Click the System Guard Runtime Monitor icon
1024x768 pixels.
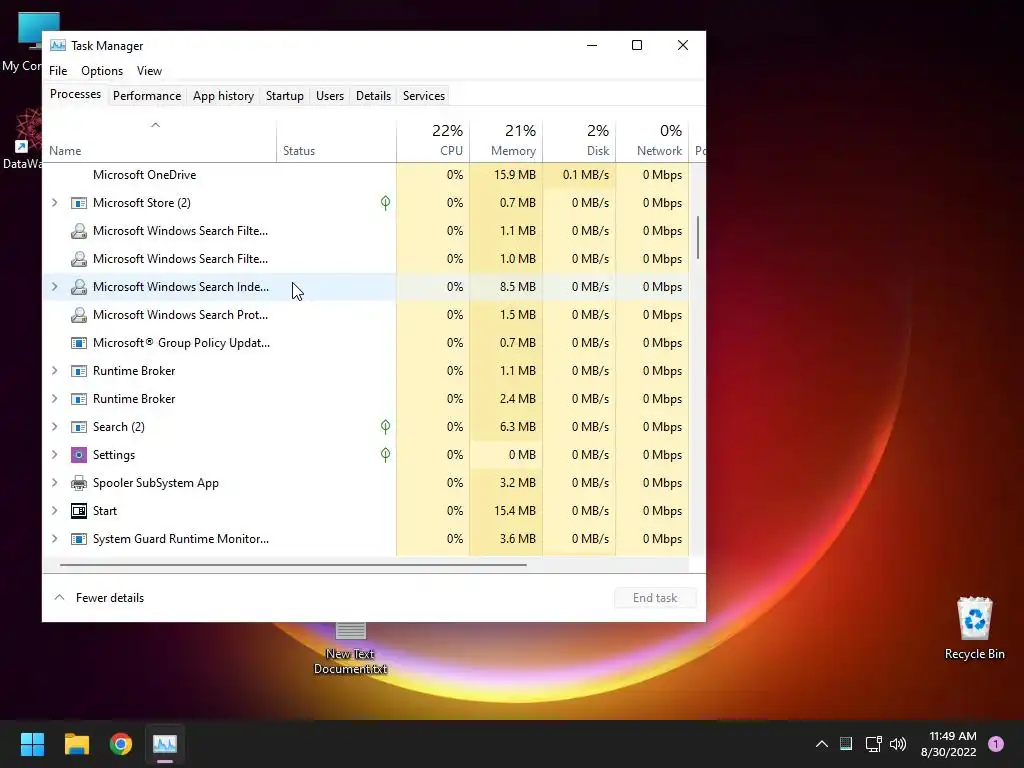pyautogui.click(x=78, y=539)
